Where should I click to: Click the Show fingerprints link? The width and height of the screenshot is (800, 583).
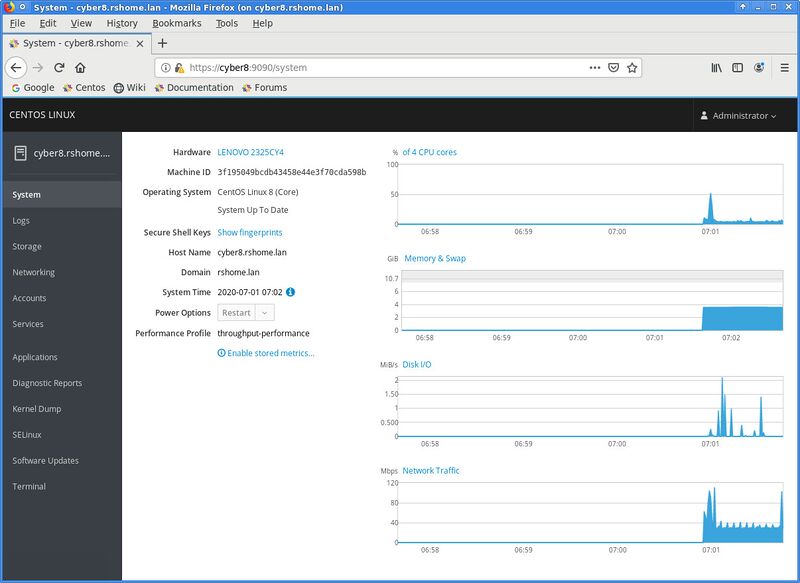tap(250, 232)
